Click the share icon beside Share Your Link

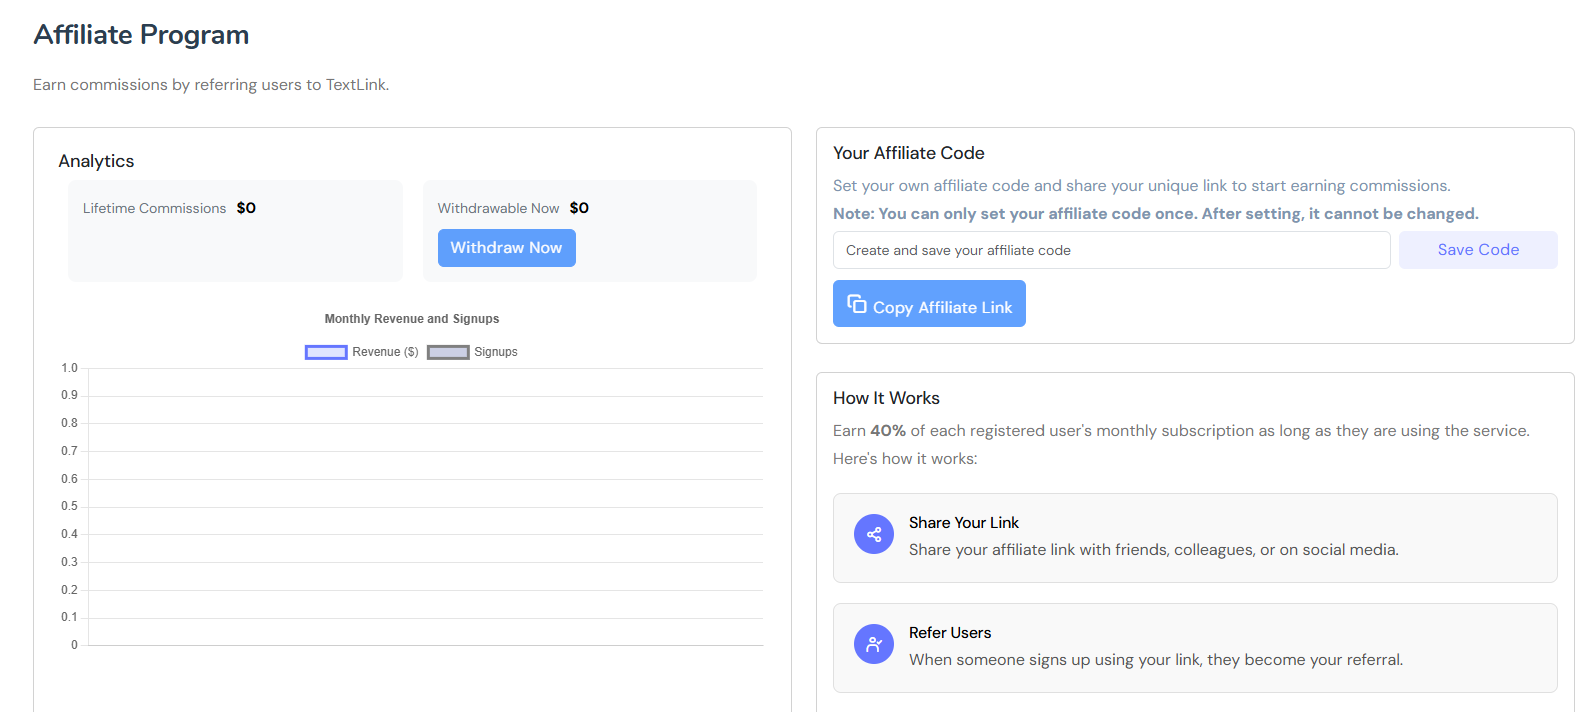873,534
